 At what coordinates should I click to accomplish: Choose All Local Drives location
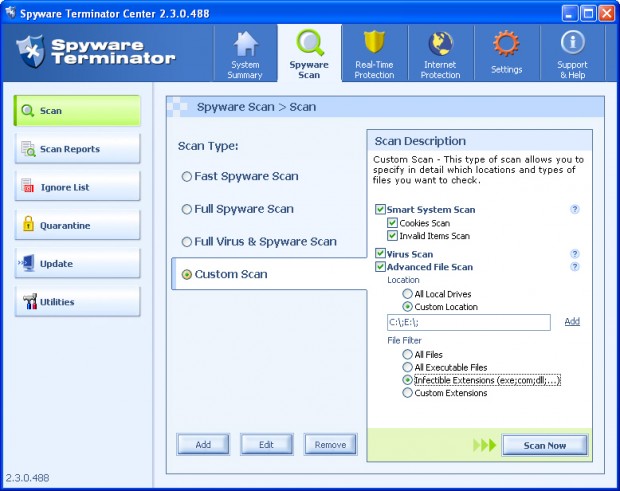pos(407,294)
